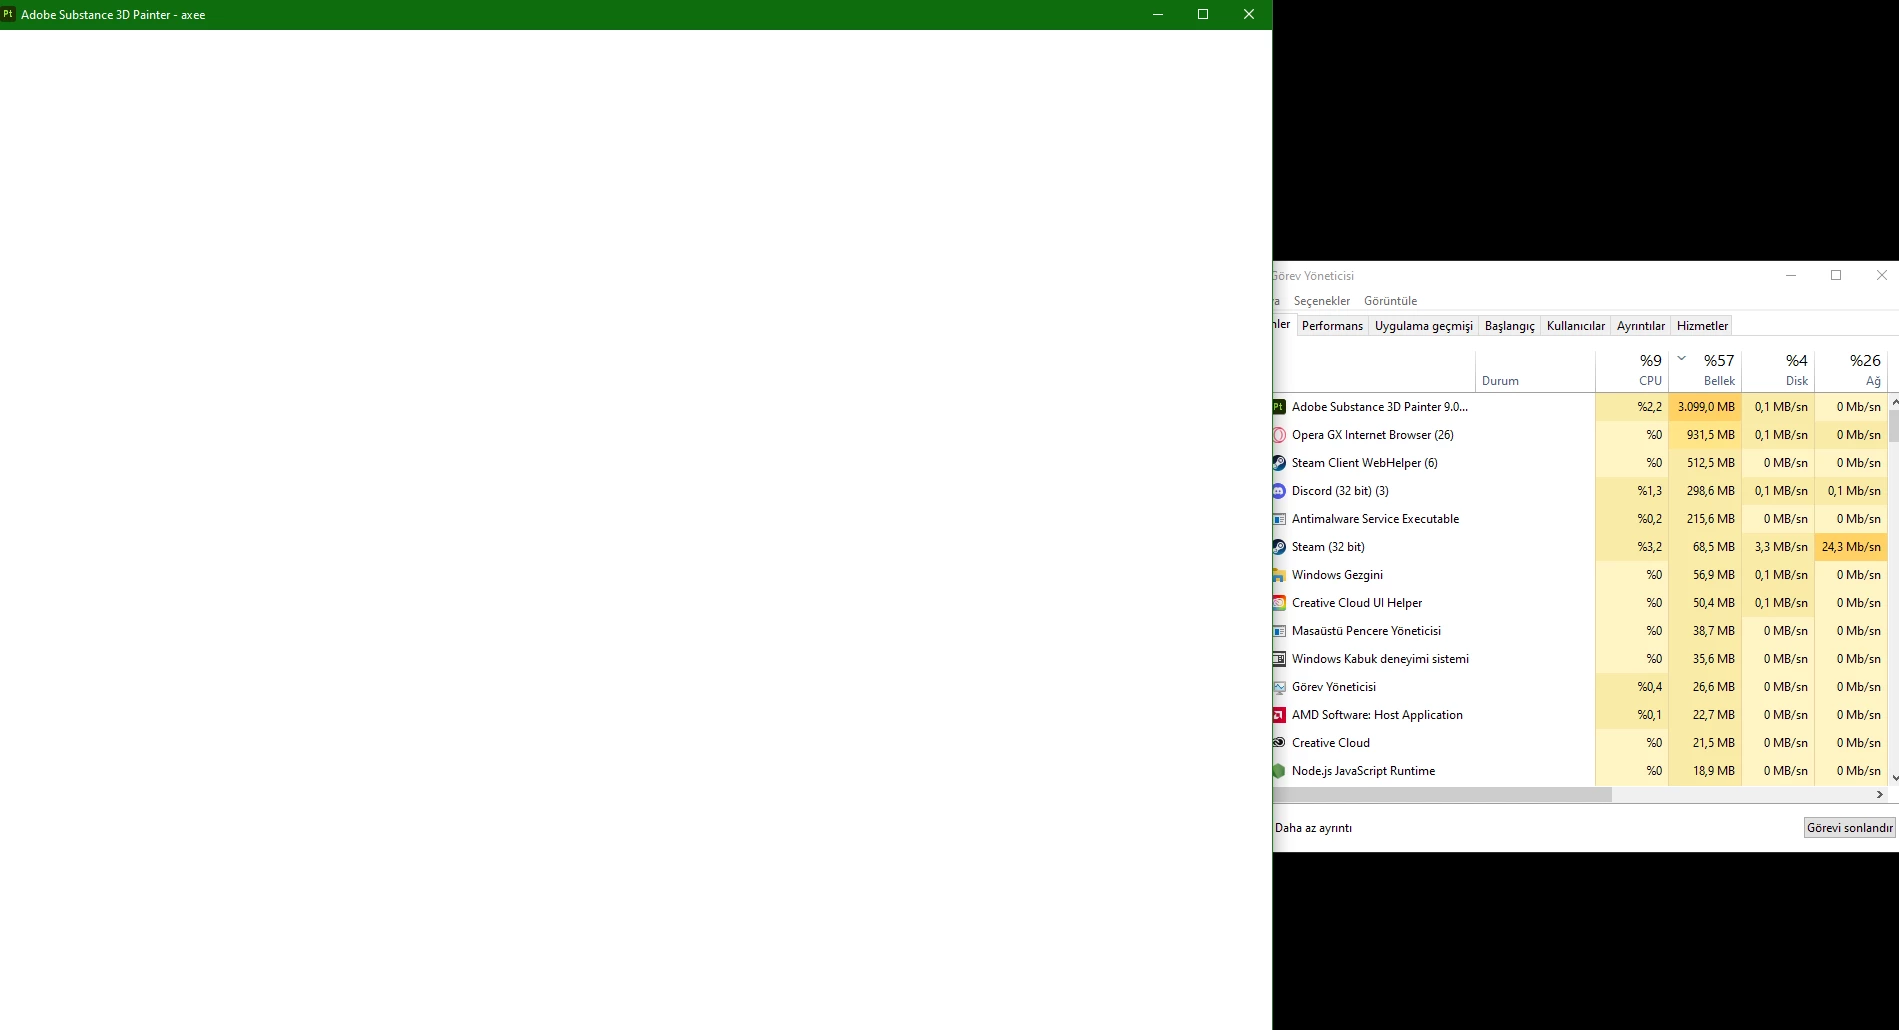Maximize the Görev Yöneticisi window
This screenshot has height=1030, width=1899.
click(1836, 275)
